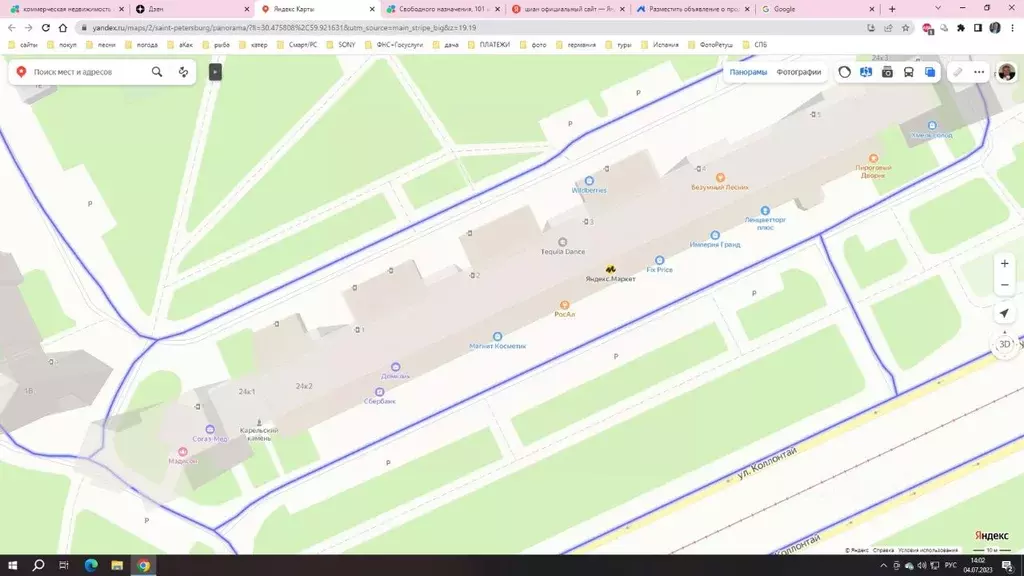Toggle the photos camera layer icon

(887, 72)
